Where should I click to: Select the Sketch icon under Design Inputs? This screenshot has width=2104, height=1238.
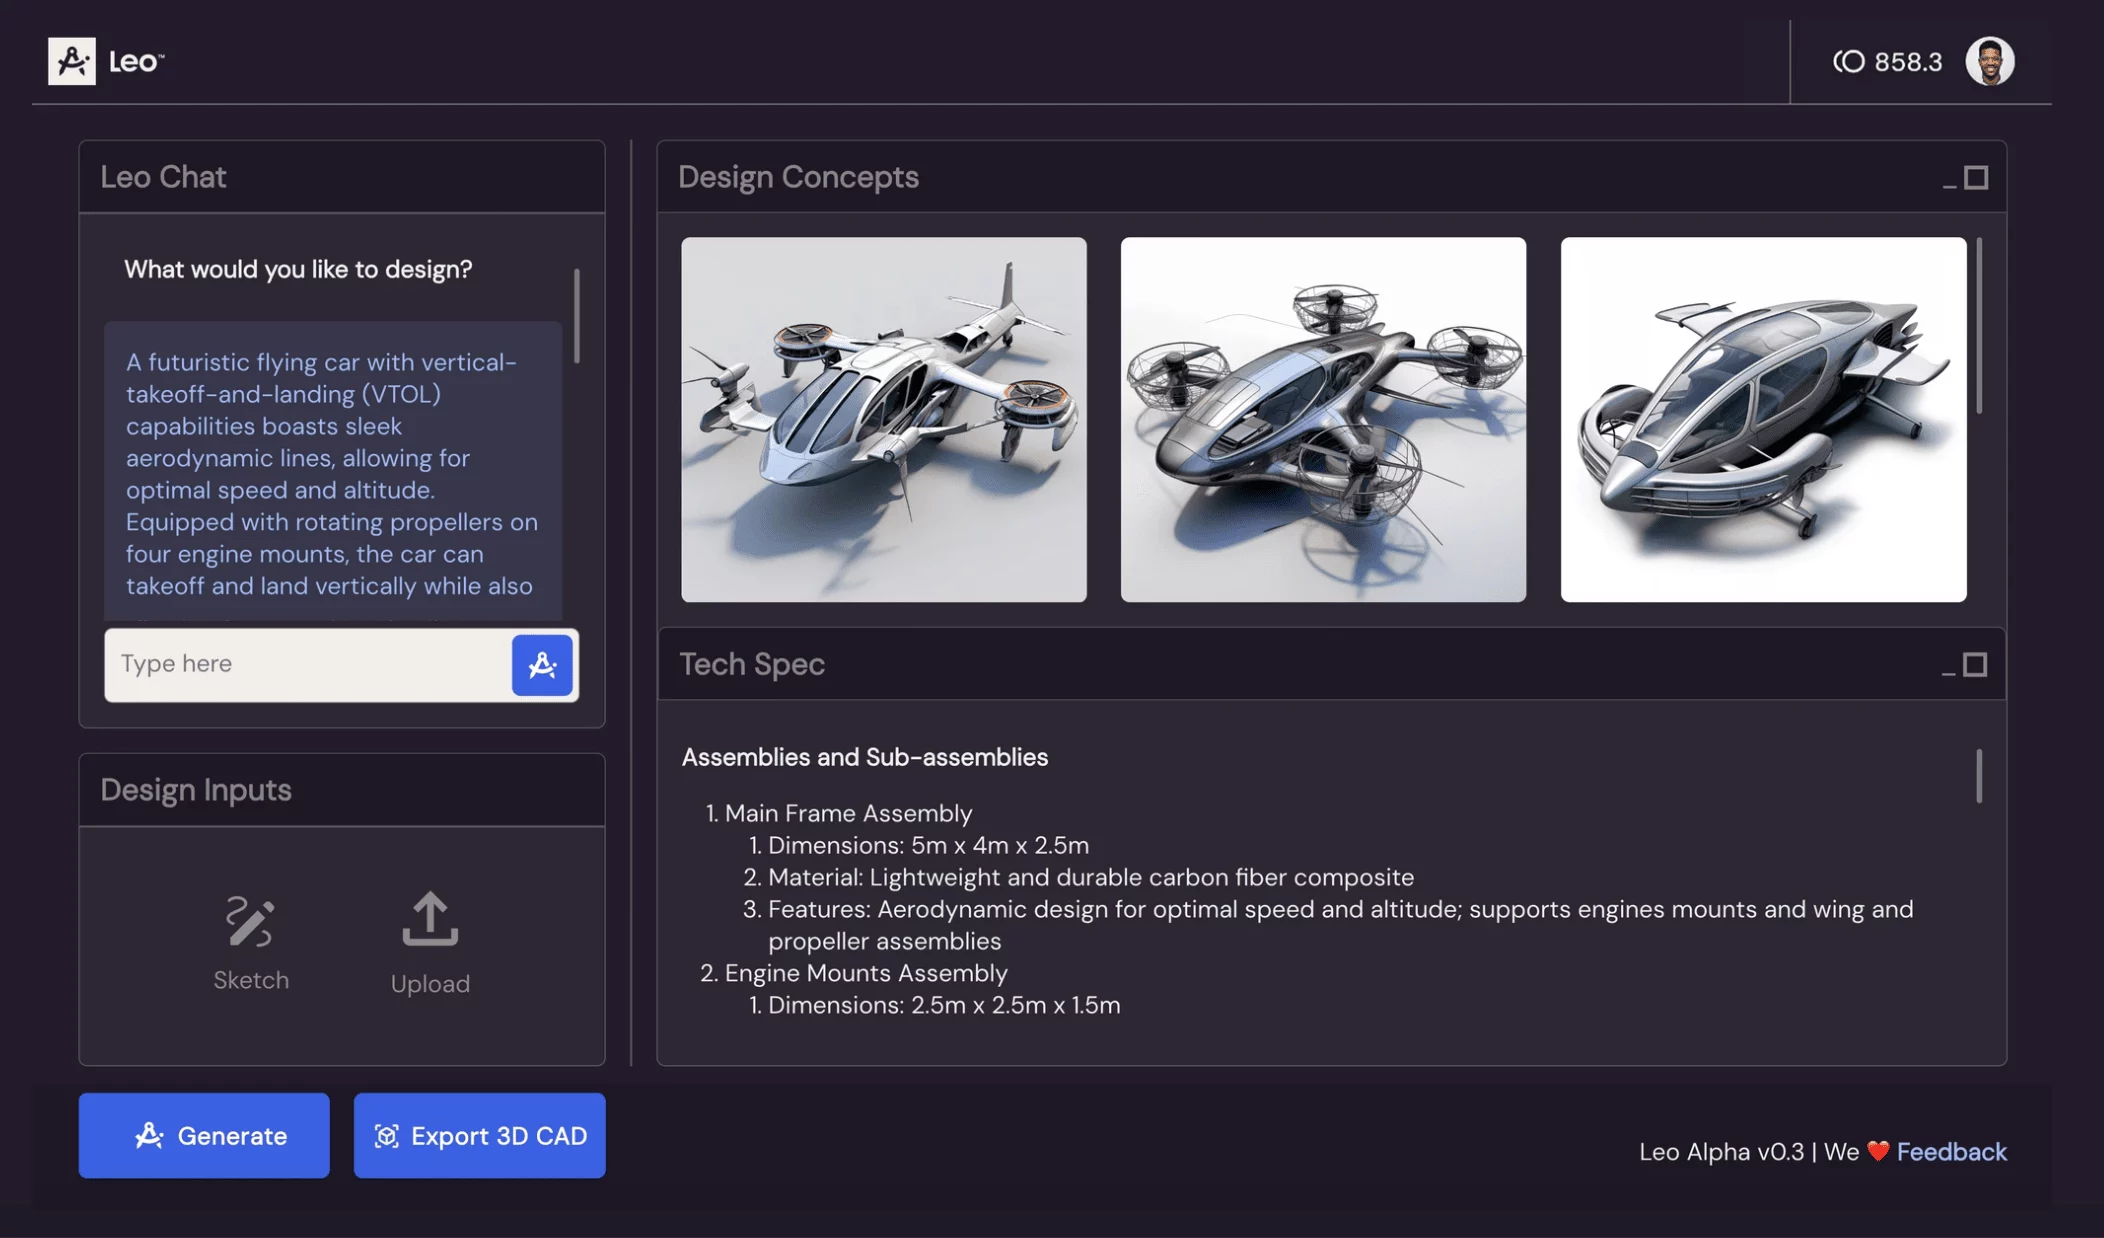(x=249, y=921)
